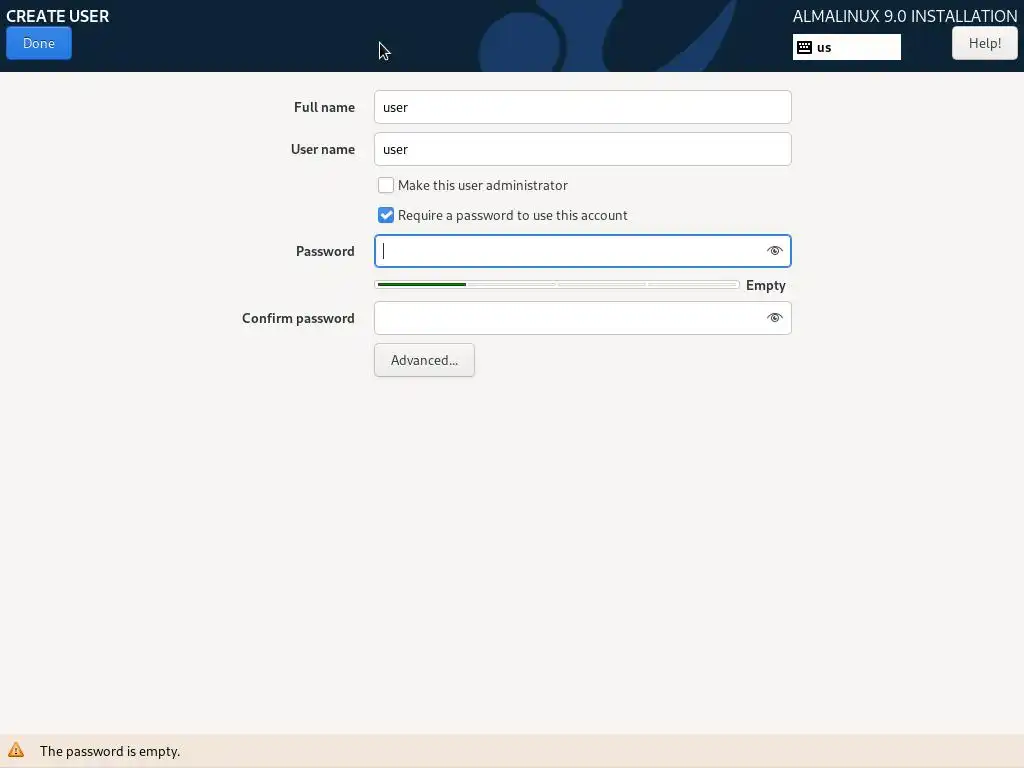1024x768 pixels.
Task: Click the Empty strength label
Action: [x=765, y=285]
